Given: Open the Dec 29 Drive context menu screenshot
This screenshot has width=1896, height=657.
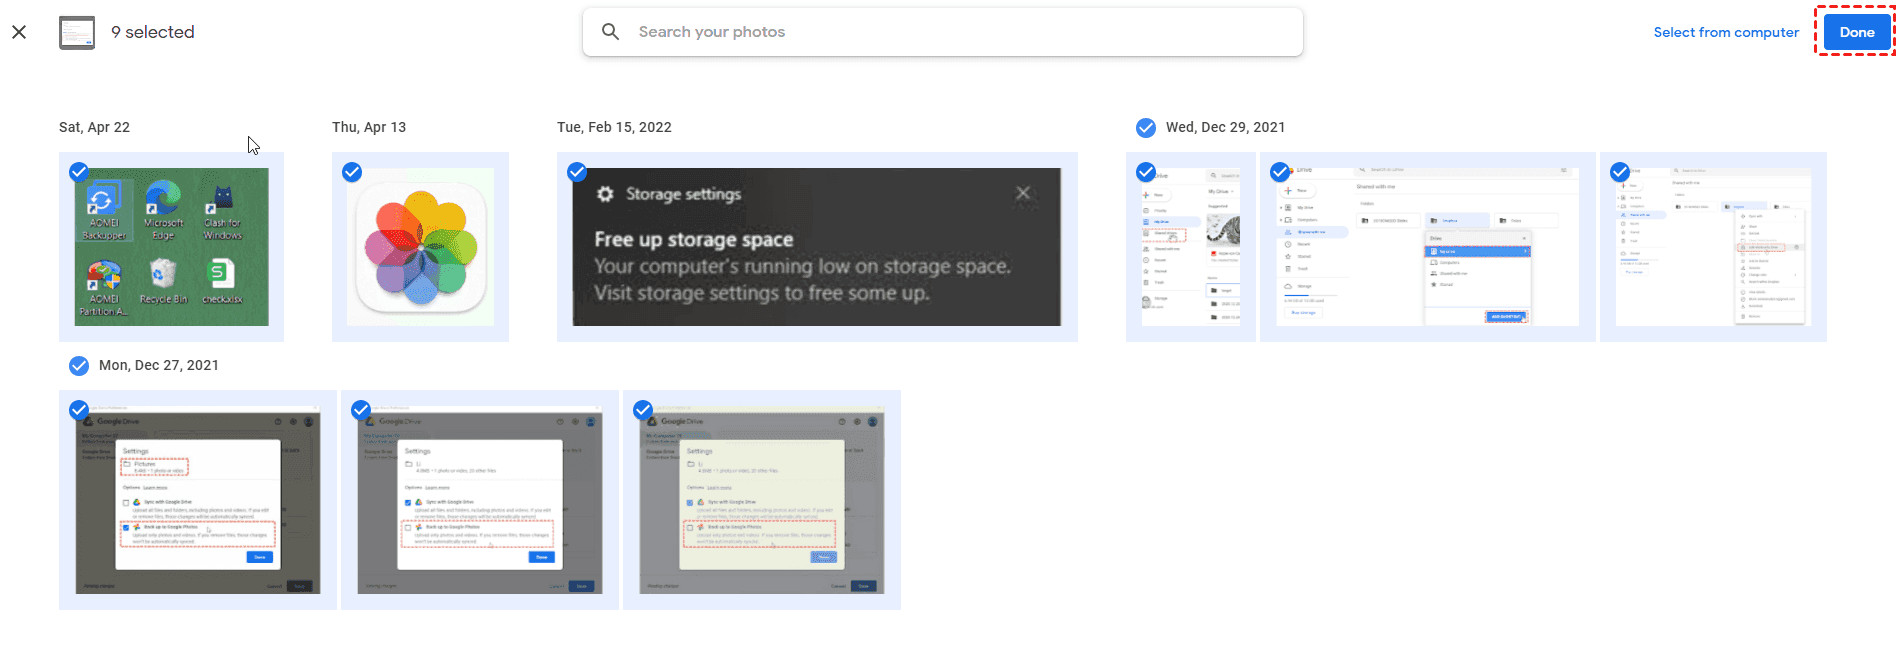Looking at the screenshot, I should pyautogui.click(x=1713, y=247).
